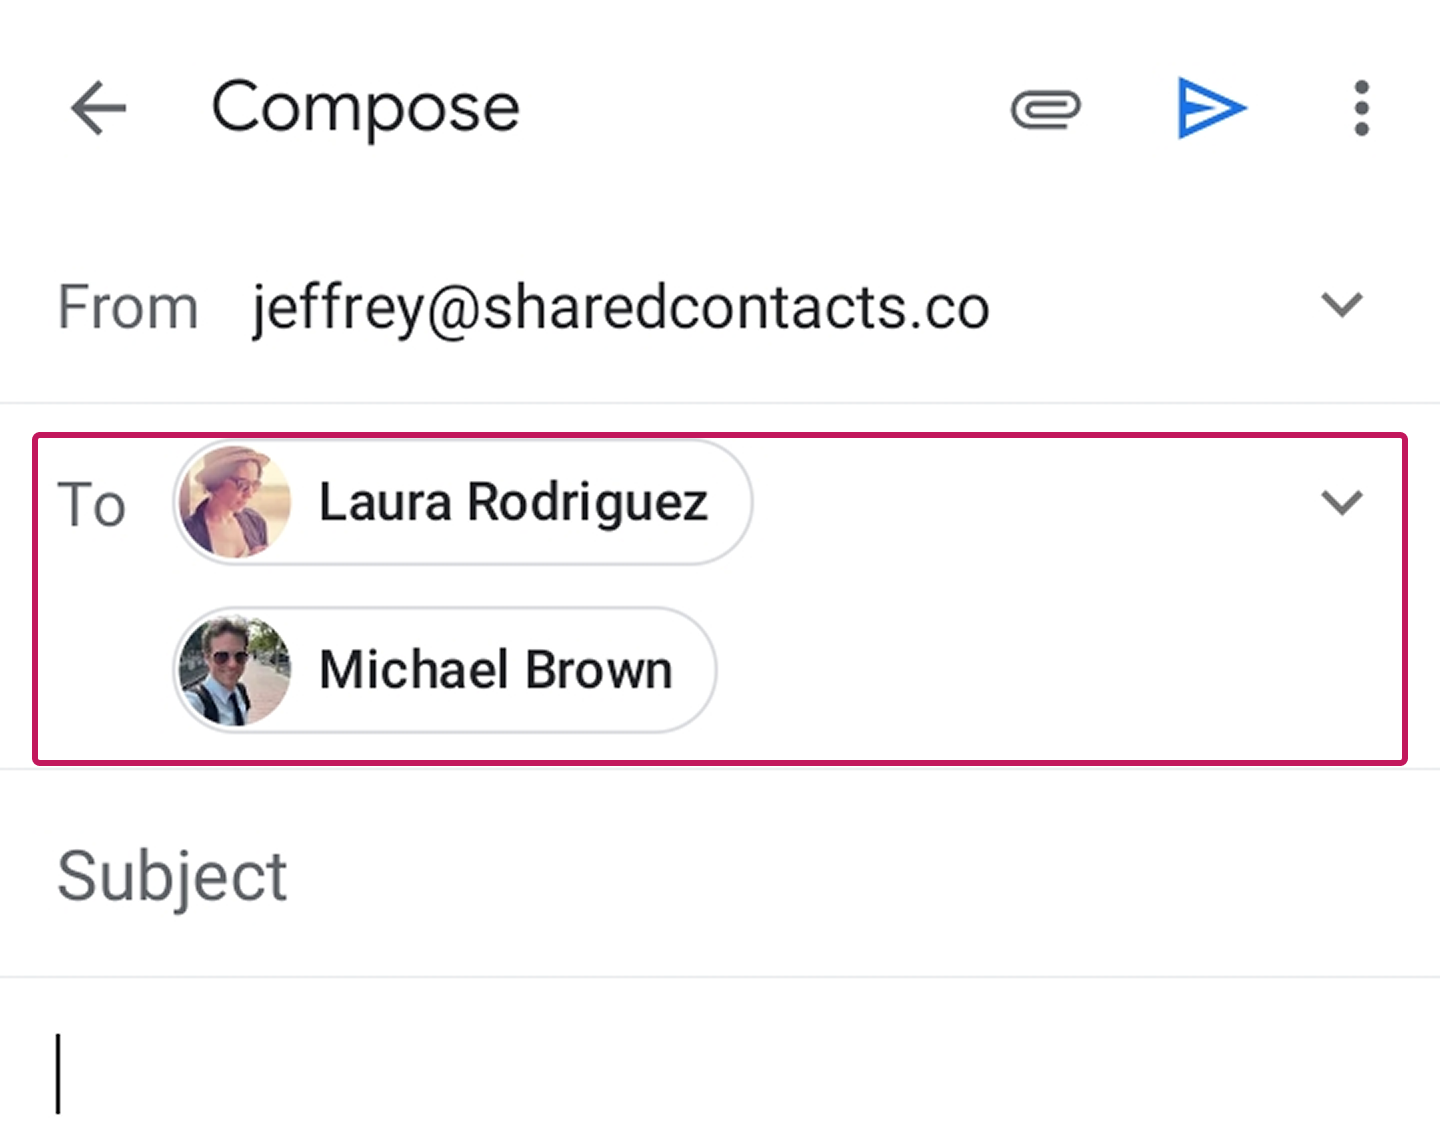Click Laura Rodriguez's profile photo
The width and height of the screenshot is (1440, 1130).
coord(235,502)
